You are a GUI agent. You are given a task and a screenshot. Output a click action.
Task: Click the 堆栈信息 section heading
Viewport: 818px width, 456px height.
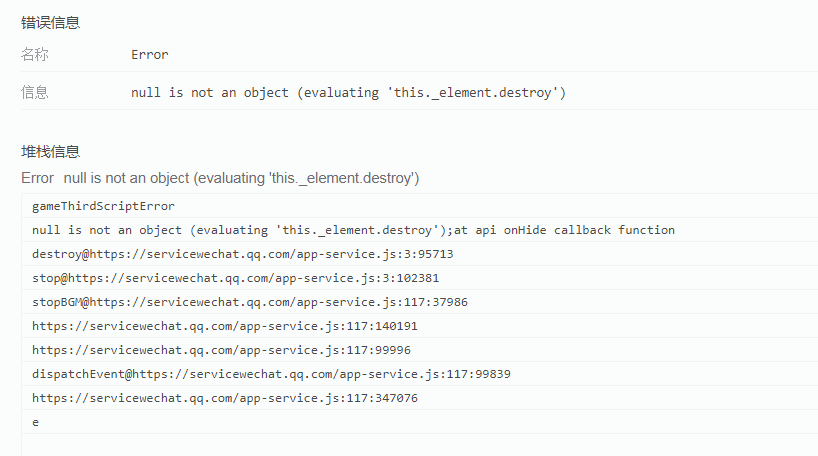click(x=50, y=152)
